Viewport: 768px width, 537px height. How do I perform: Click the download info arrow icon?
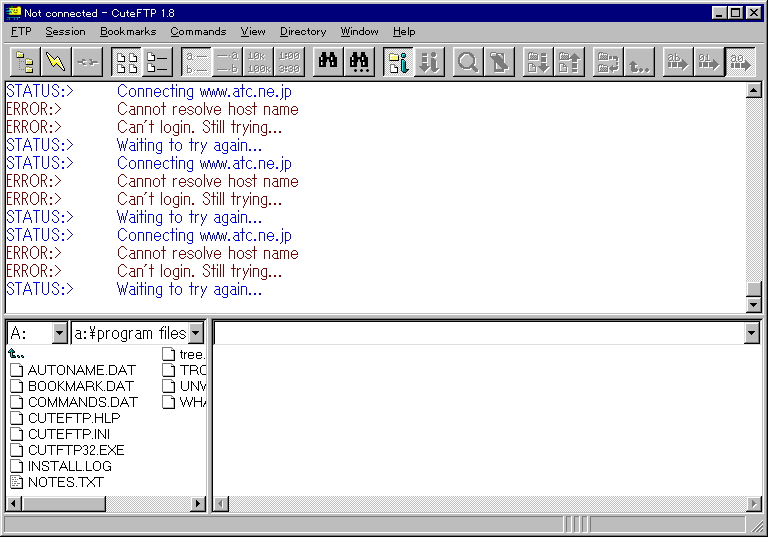point(429,62)
